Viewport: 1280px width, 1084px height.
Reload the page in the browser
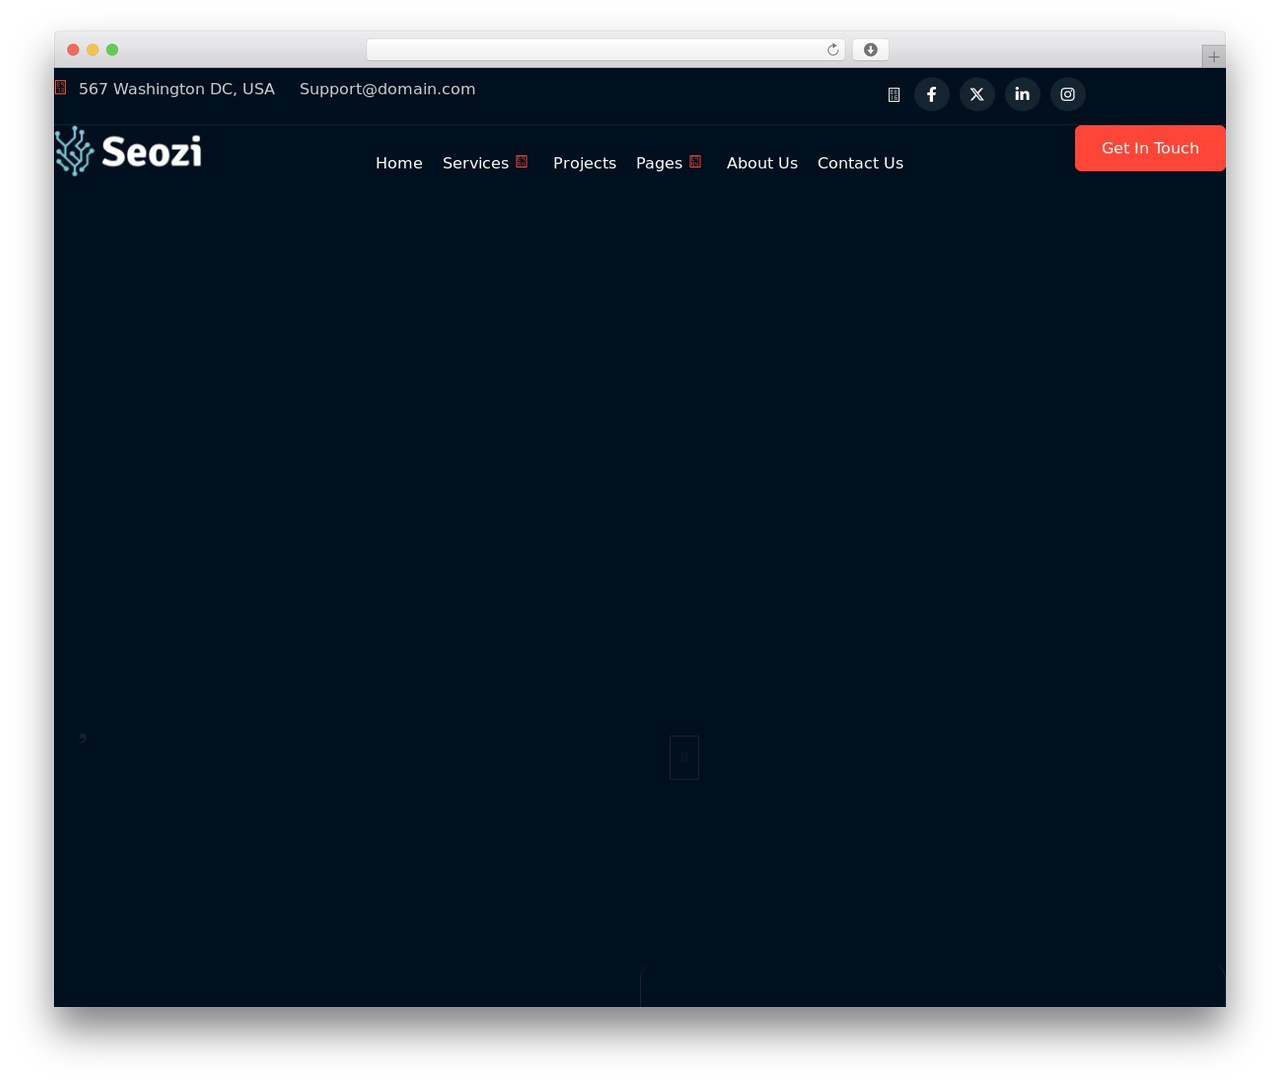(x=832, y=50)
